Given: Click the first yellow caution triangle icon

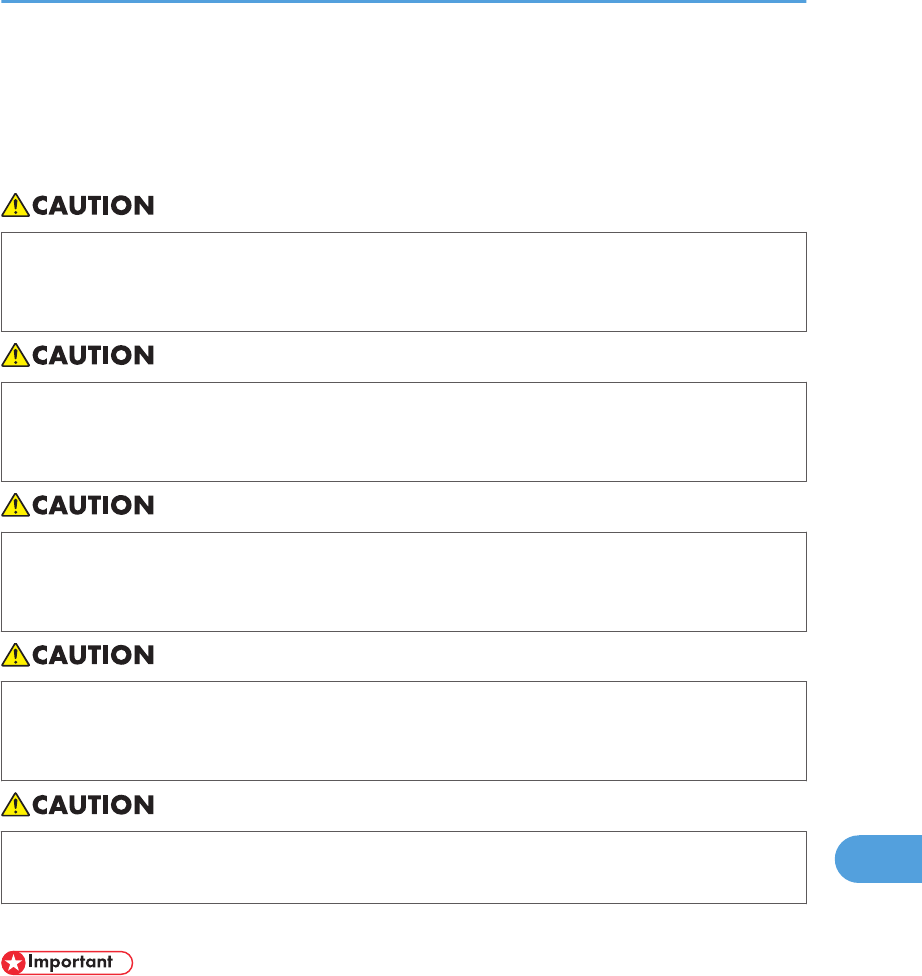Looking at the screenshot, I should (x=15, y=206).
